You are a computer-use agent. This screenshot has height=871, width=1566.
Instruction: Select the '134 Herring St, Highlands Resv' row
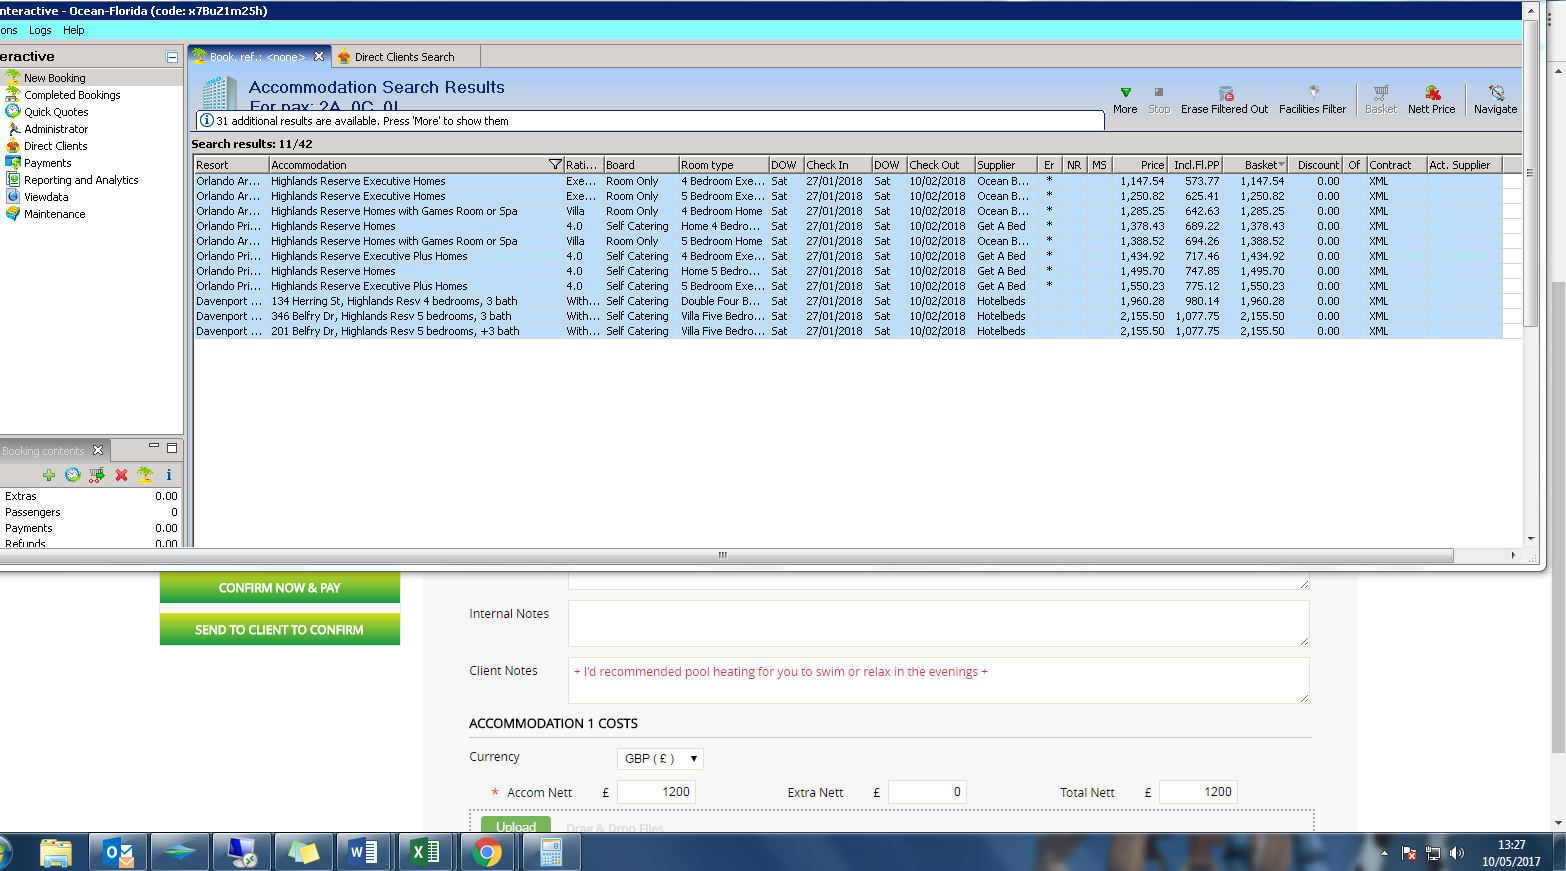click(x=848, y=301)
